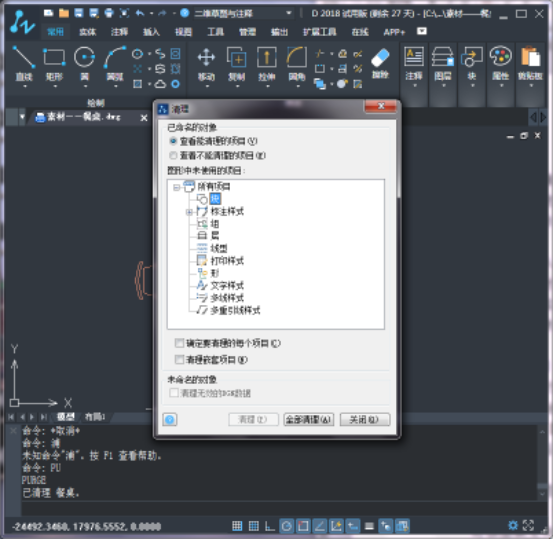Switch to the 视图 ribbon tab
This screenshot has height=540, width=554.
pyautogui.click(x=183, y=32)
